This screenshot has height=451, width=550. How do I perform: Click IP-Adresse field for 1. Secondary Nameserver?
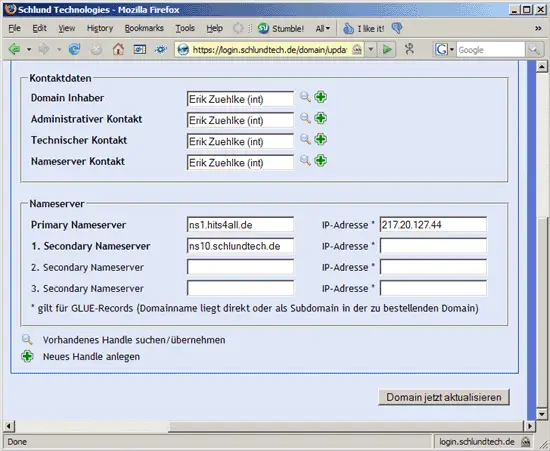(x=433, y=246)
